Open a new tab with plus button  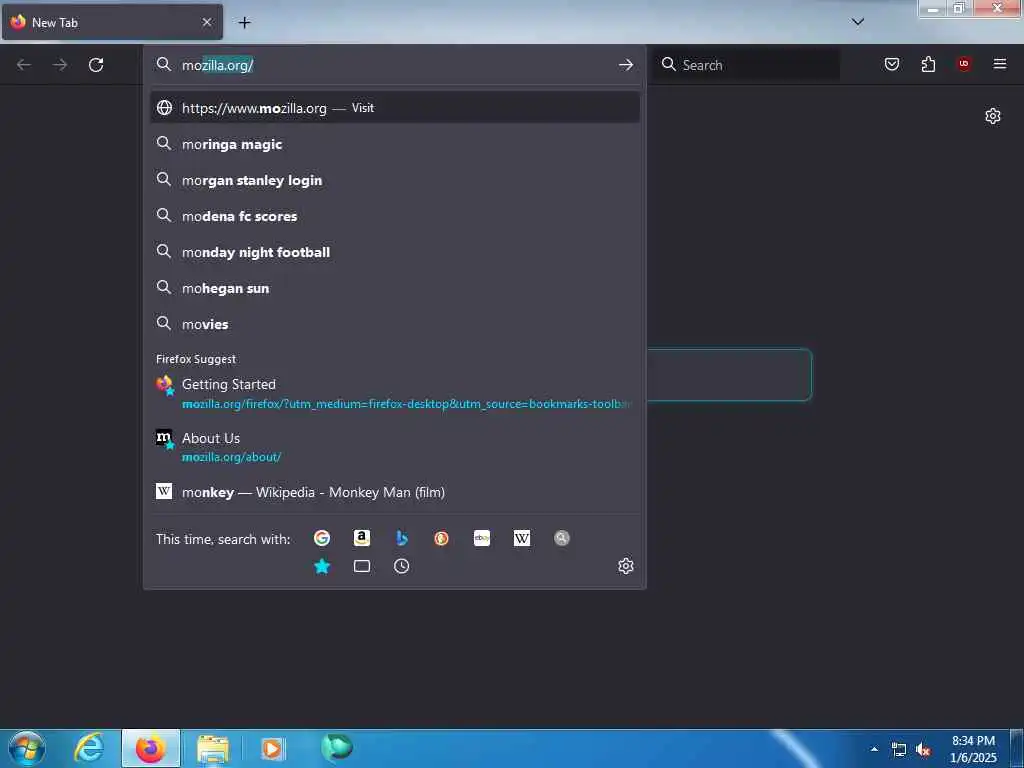(244, 23)
